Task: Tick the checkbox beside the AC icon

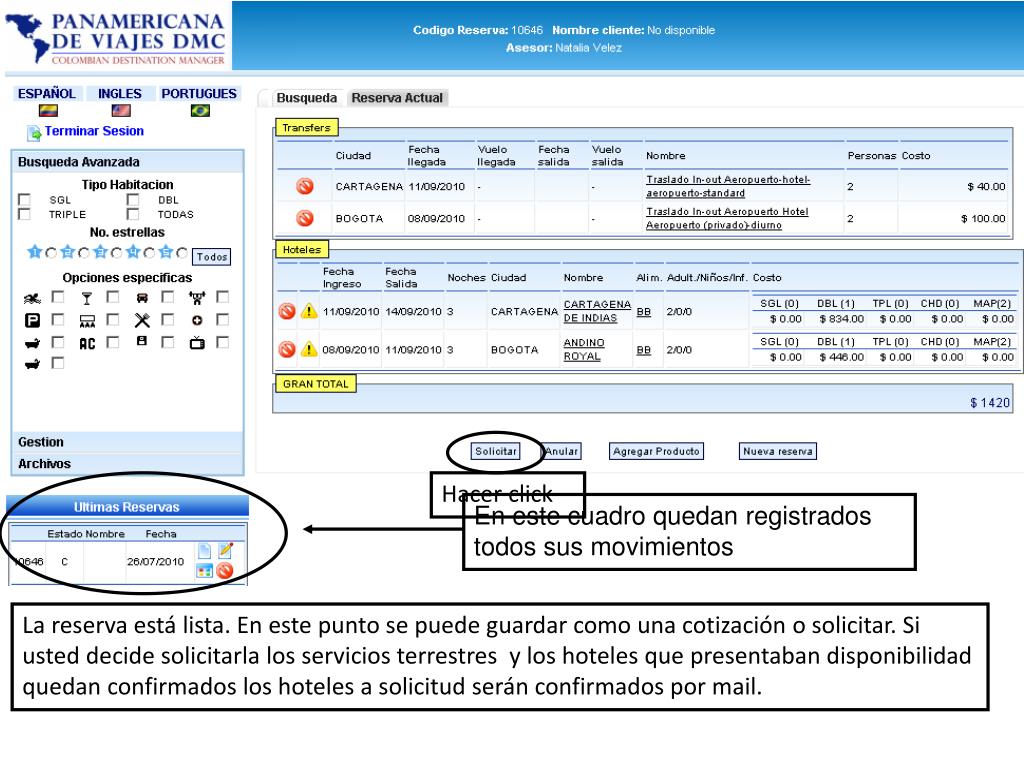Action: [x=113, y=342]
